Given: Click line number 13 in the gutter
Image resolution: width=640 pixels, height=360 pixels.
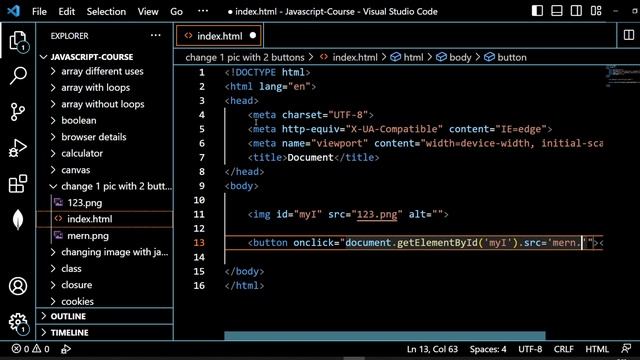Looking at the screenshot, I should [199, 243].
